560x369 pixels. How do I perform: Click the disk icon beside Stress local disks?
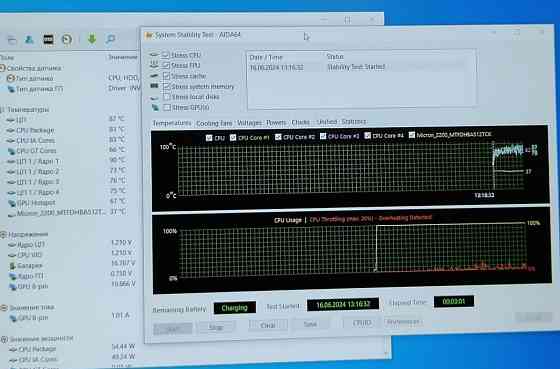pyautogui.click(x=154, y=97)
